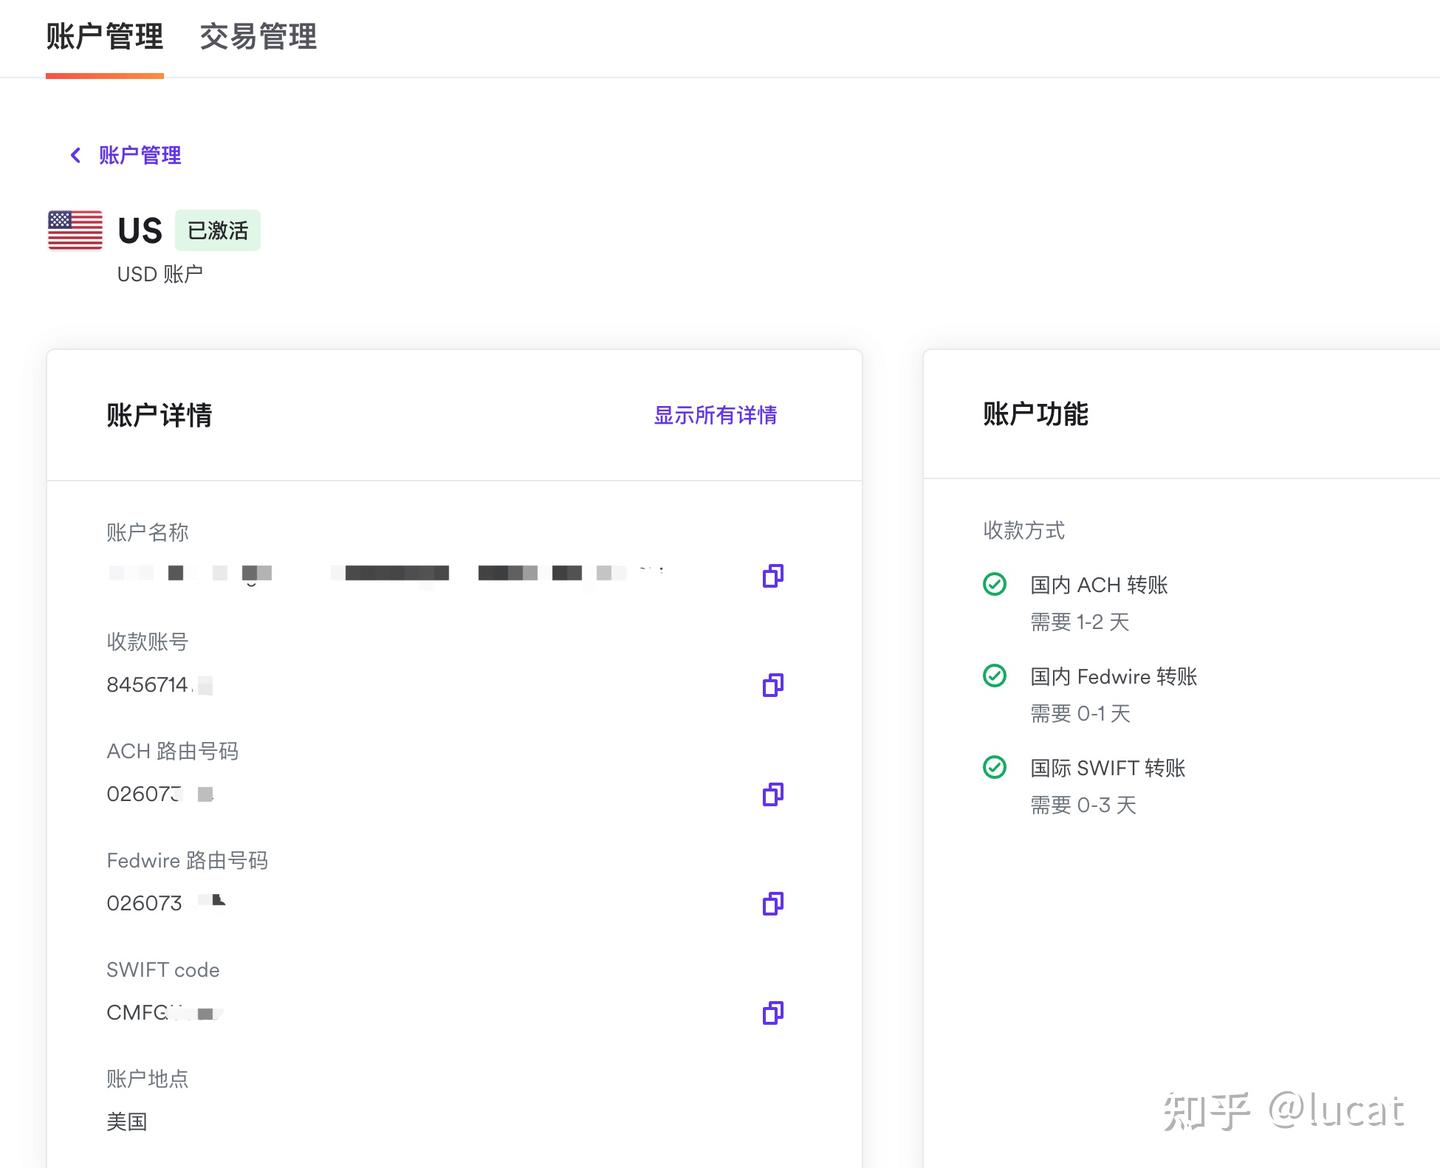This screenshot has width=1440, height=1168.
Task: Open 账户管理 via the back link
Action: coord(139,154)
